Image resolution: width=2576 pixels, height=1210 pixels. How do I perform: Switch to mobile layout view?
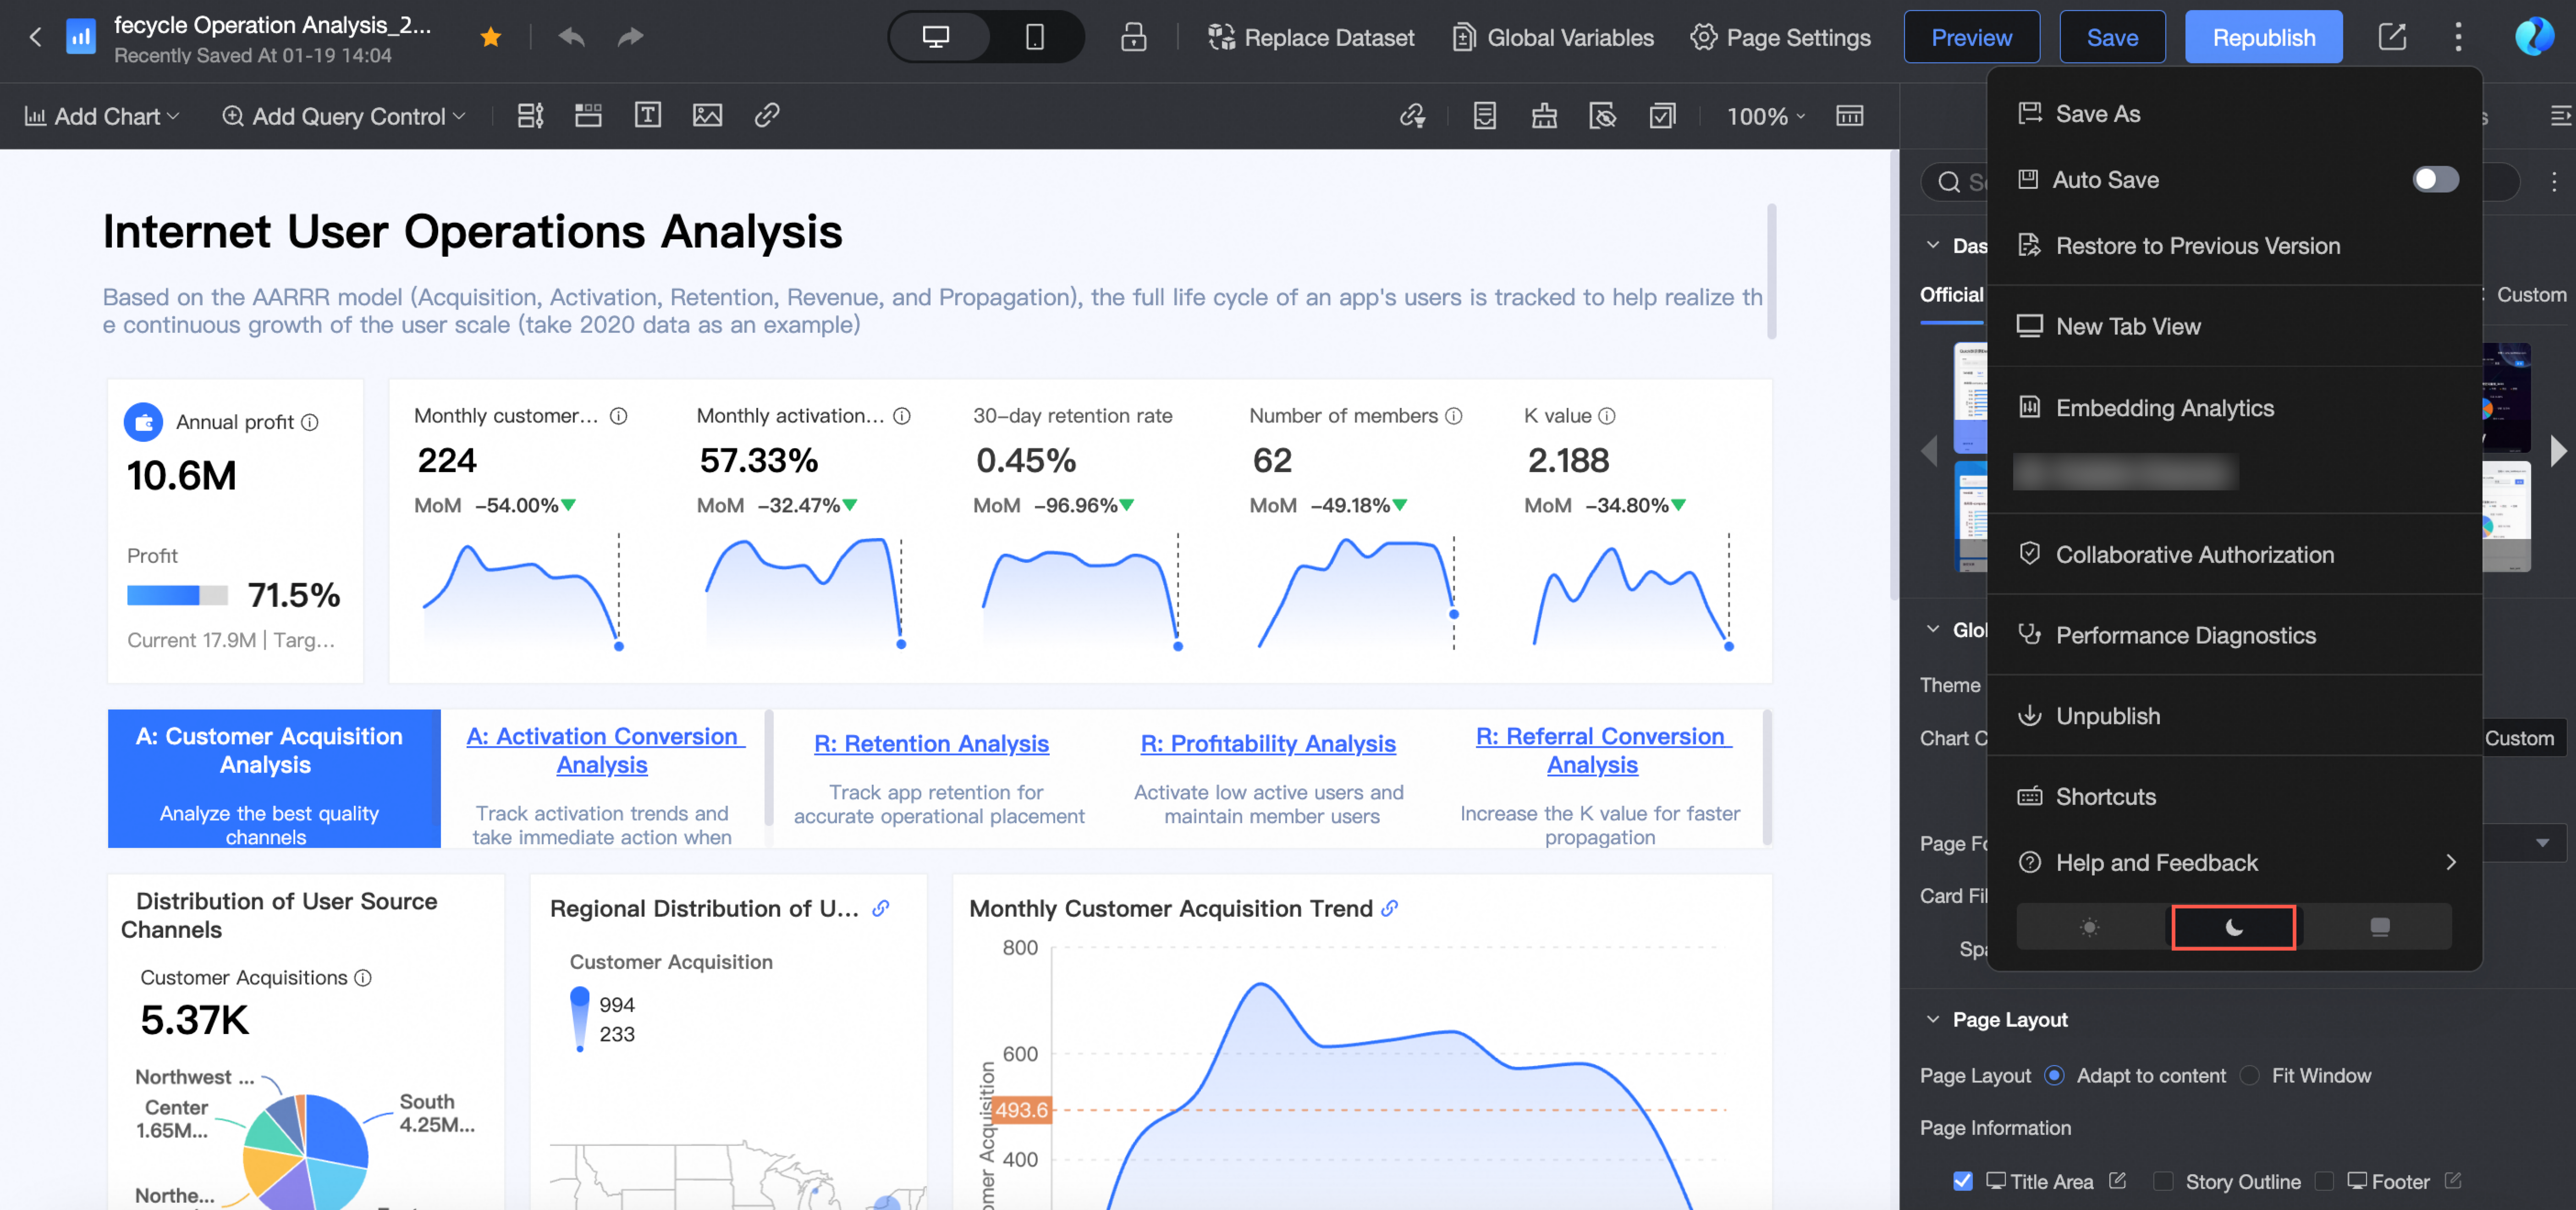tap(1035, 37)
